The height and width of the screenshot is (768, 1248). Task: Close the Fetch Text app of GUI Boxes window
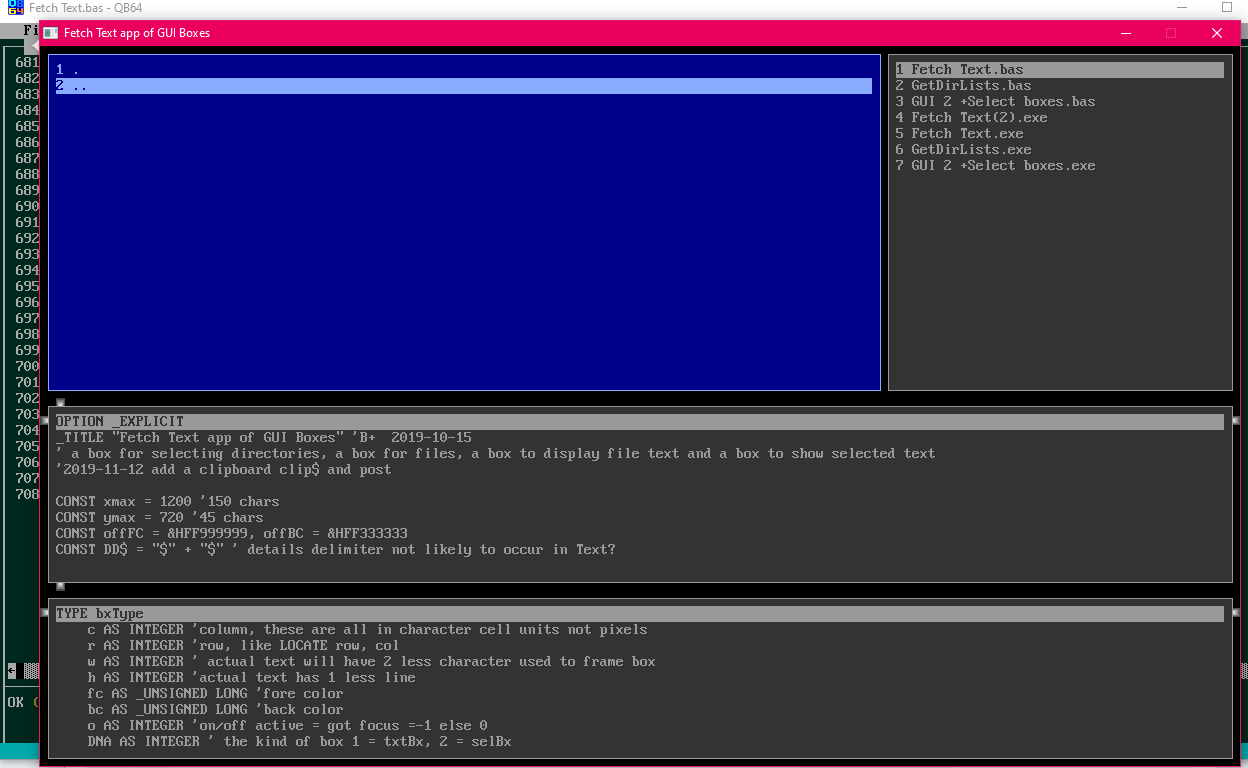pos(1216,33)
